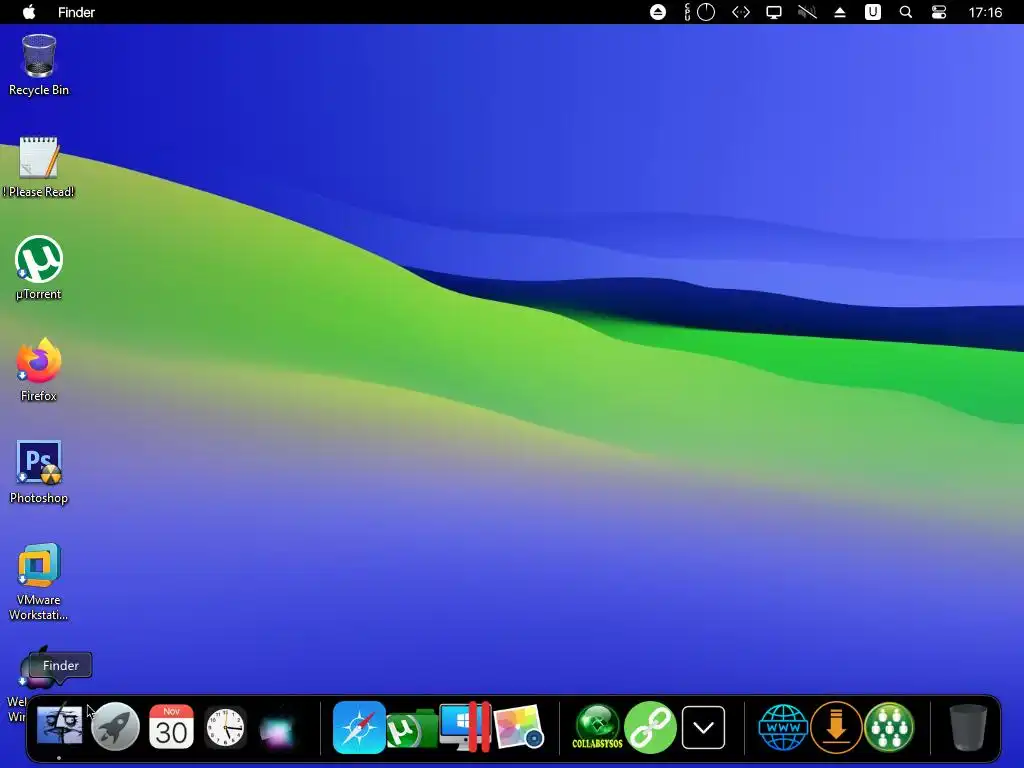Select the Firefox desktop shortcut
This screenshot has height=768, width=1024.
pyautogui.click(x=39, y=370)
